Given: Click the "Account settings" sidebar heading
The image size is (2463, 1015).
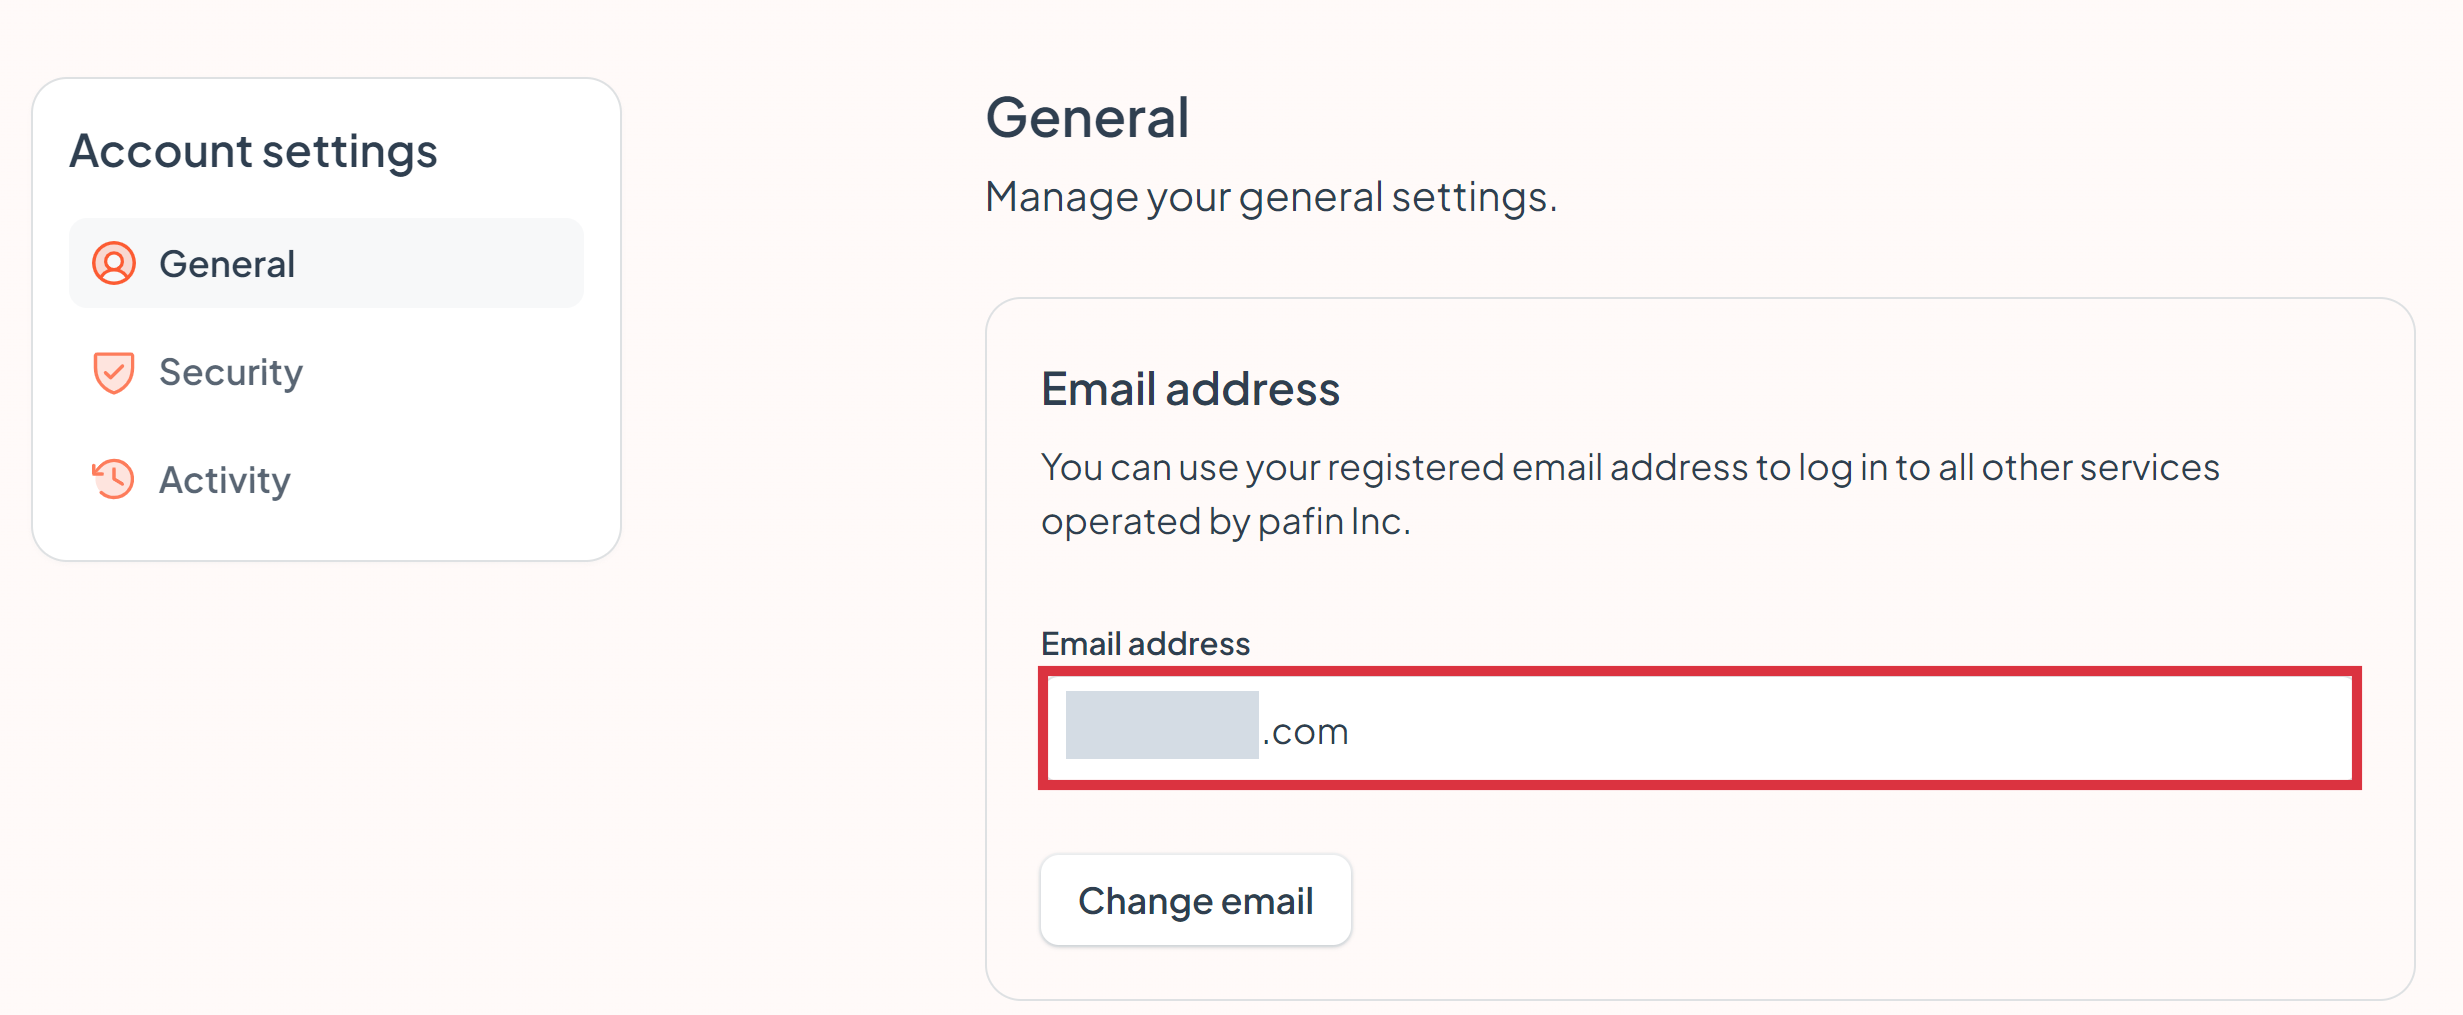Looking at the screenshot, I should [253, 152].
